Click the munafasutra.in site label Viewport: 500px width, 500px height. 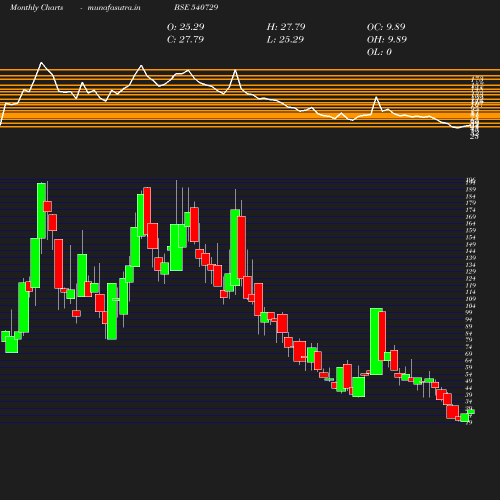coord(114,8)
